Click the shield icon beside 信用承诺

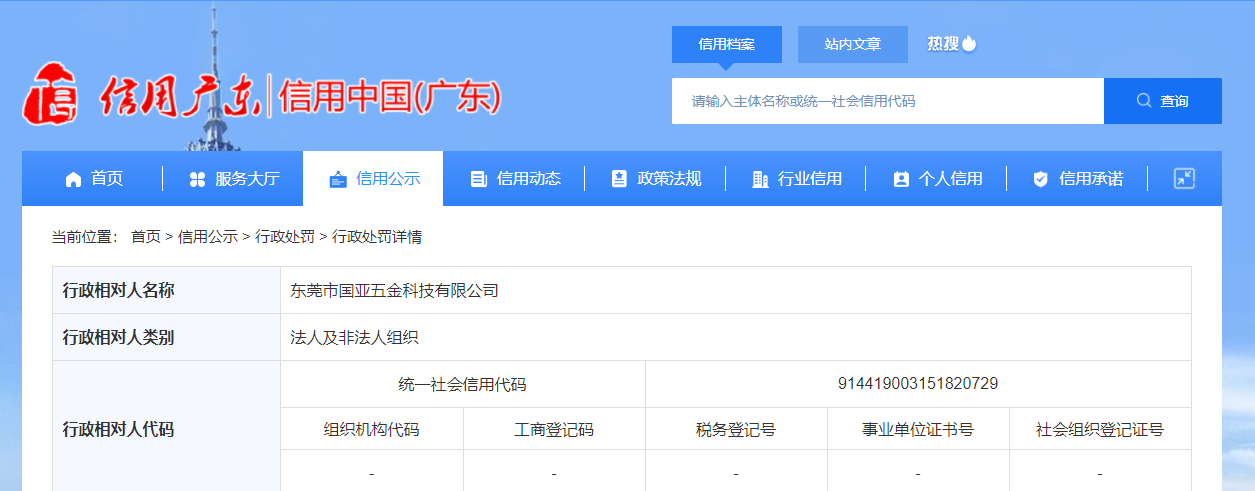click(1040, 179)
